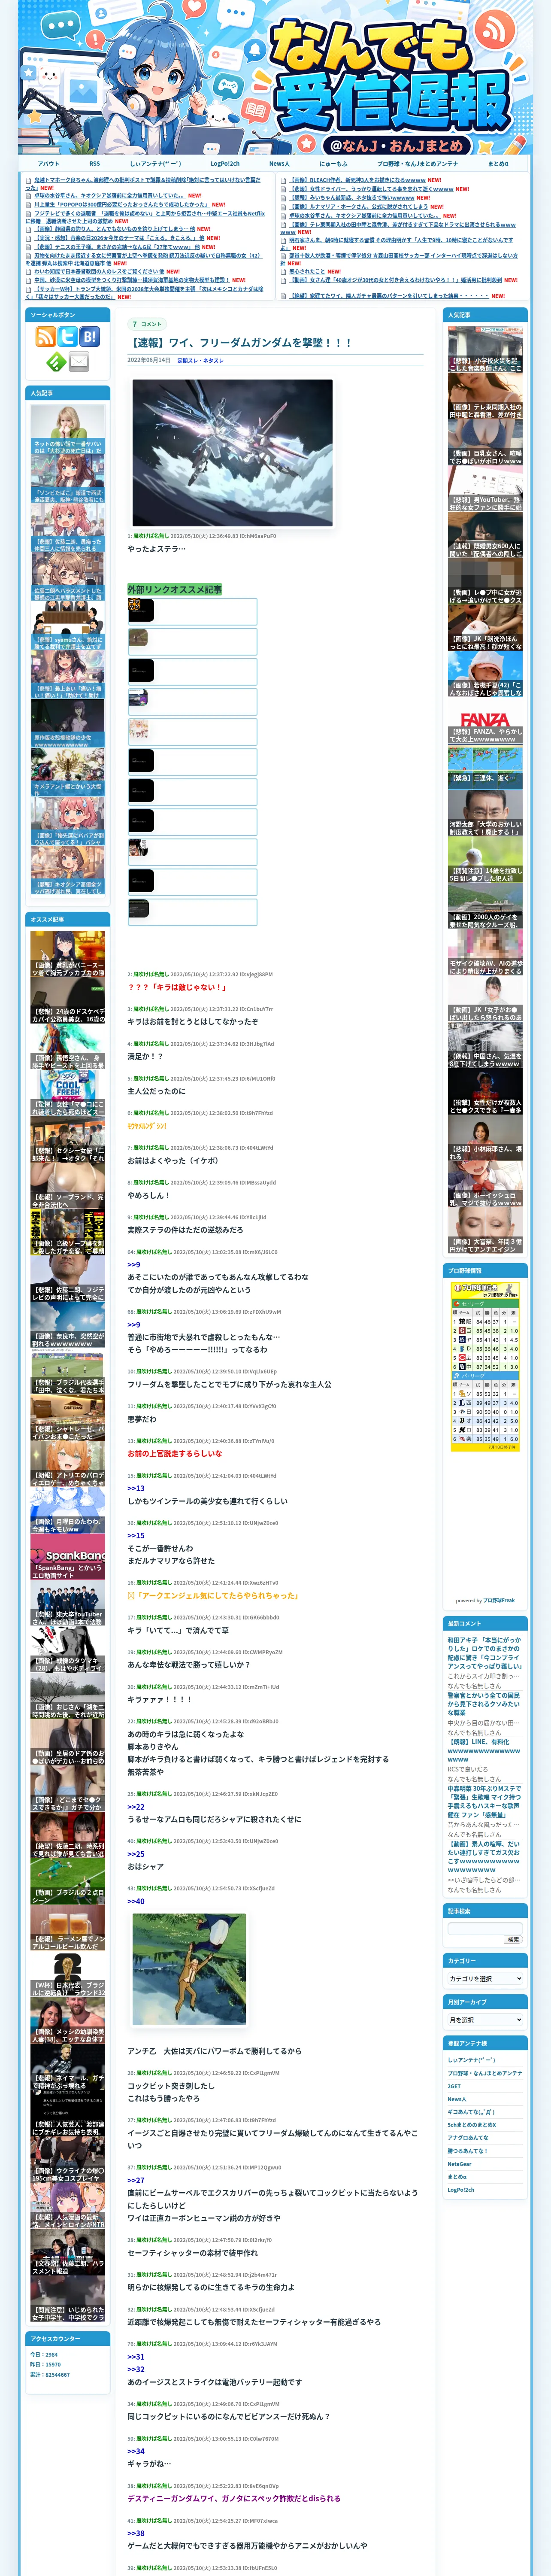Open the 定期スレ・ネタスレ category link

pos(200,360)
